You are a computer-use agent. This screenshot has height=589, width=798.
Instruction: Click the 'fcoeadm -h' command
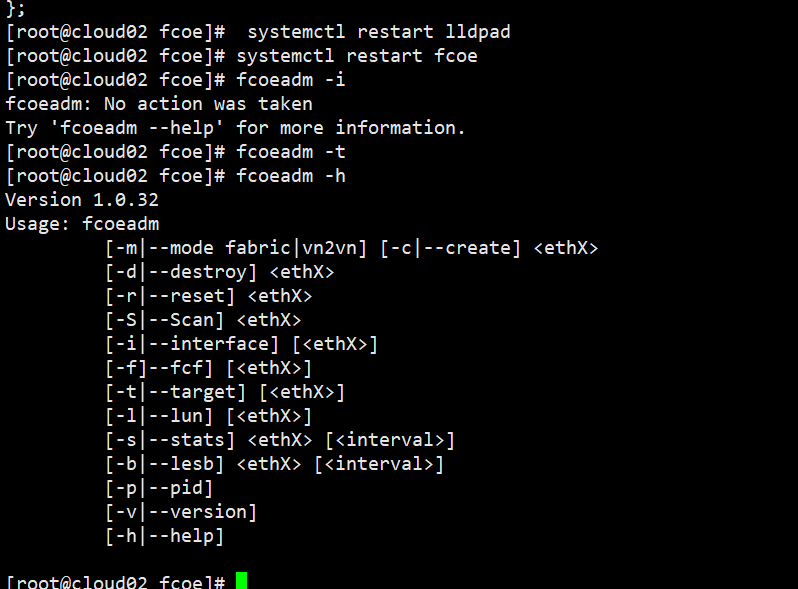pyautogui.click(x=290, y=176)
